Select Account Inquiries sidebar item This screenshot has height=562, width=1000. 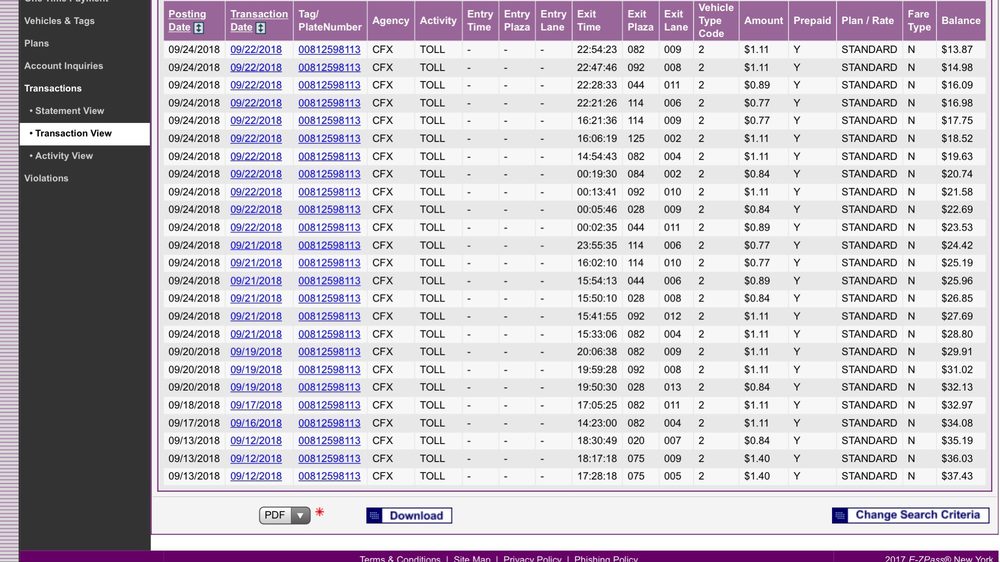[63, 66]
